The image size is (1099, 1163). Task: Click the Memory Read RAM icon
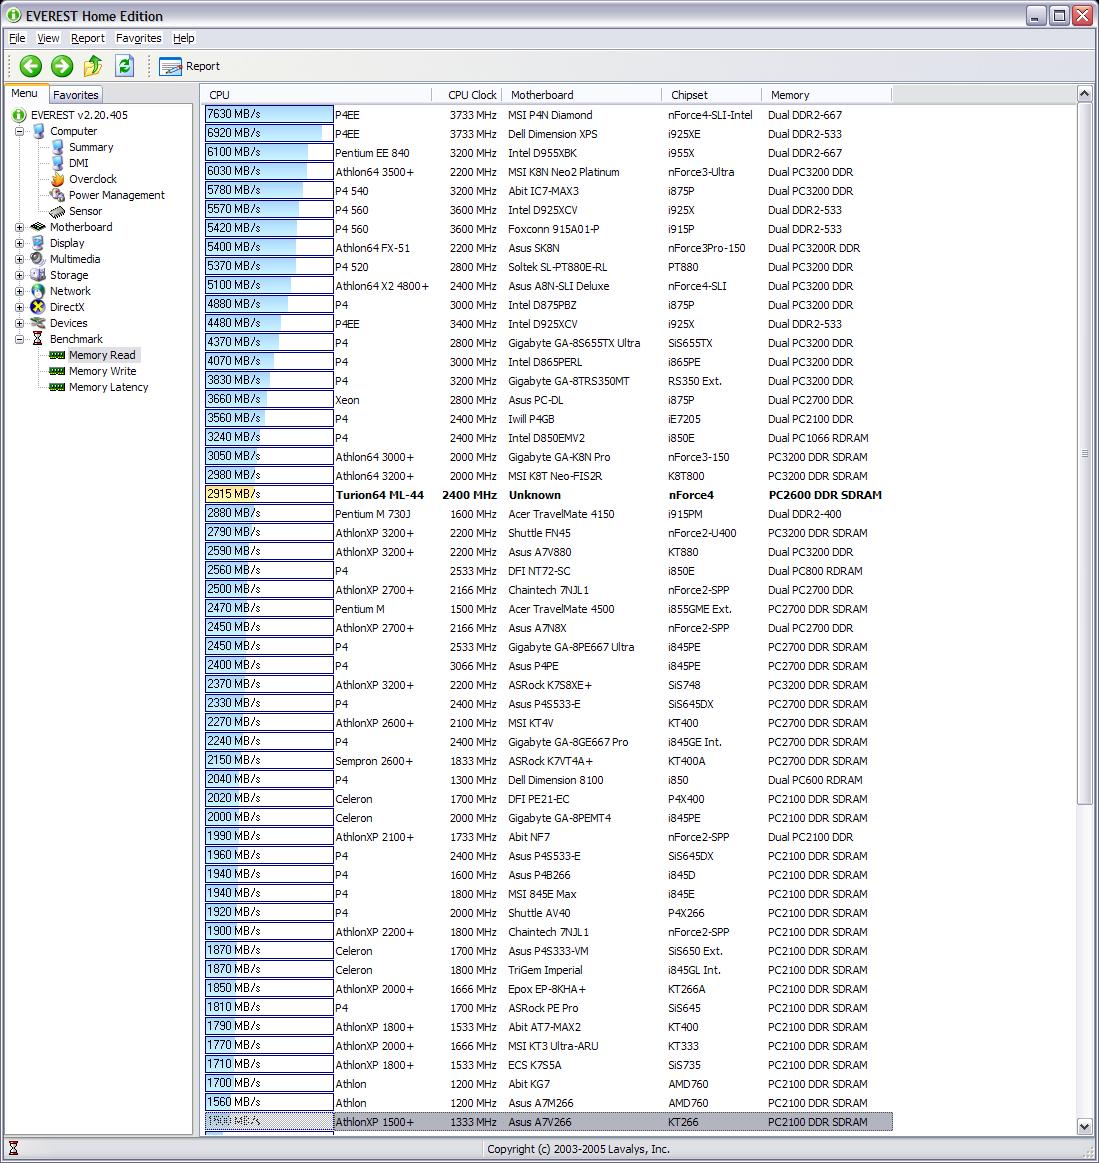pos(57,355)
